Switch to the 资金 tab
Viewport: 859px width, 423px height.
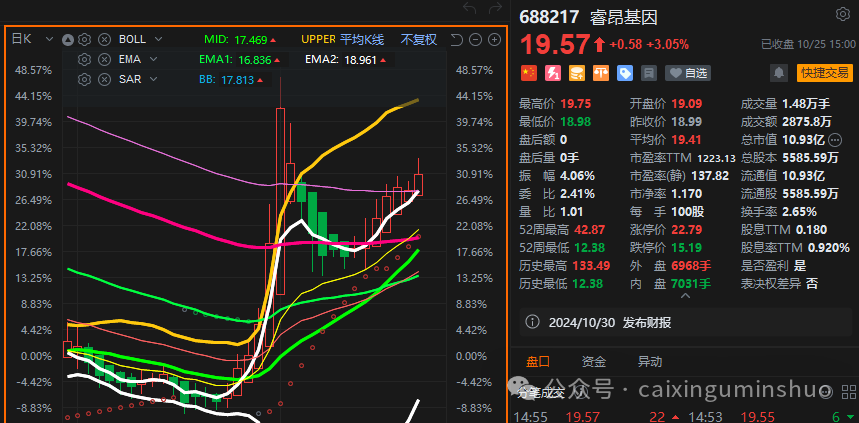click(x=594, y=362)
